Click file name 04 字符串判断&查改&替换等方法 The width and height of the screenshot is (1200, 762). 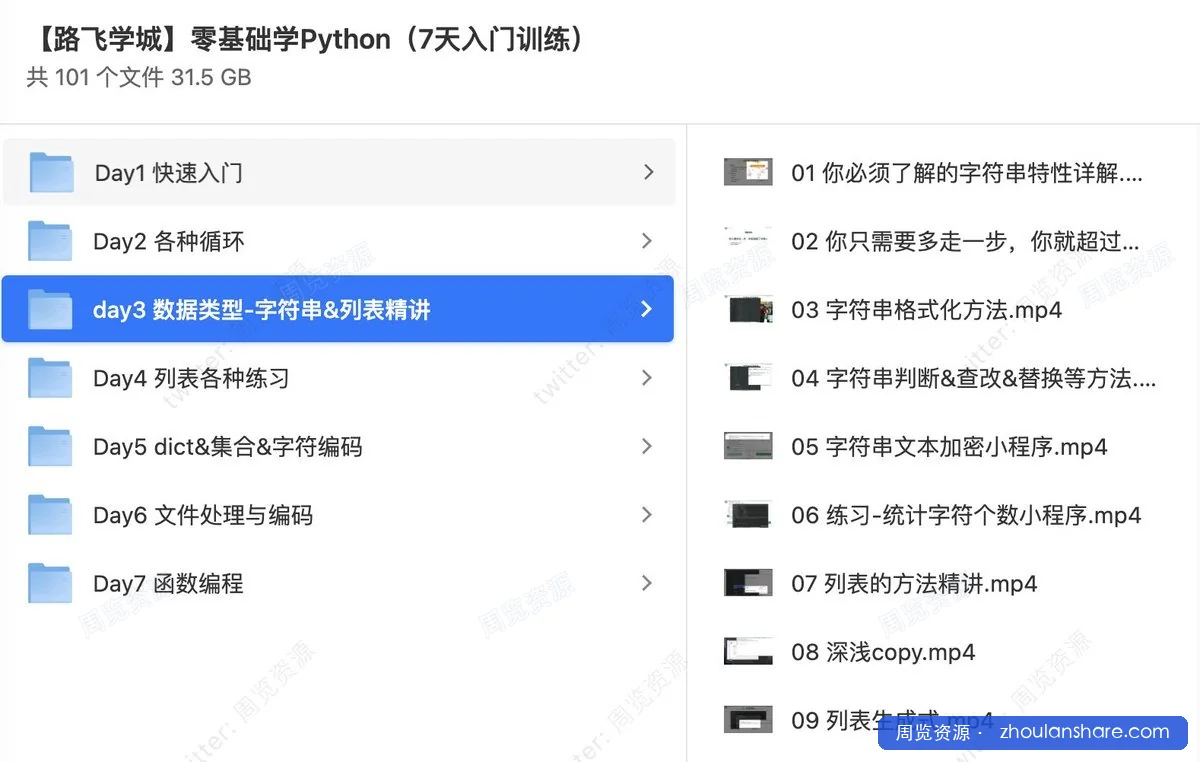coord(974,378)
